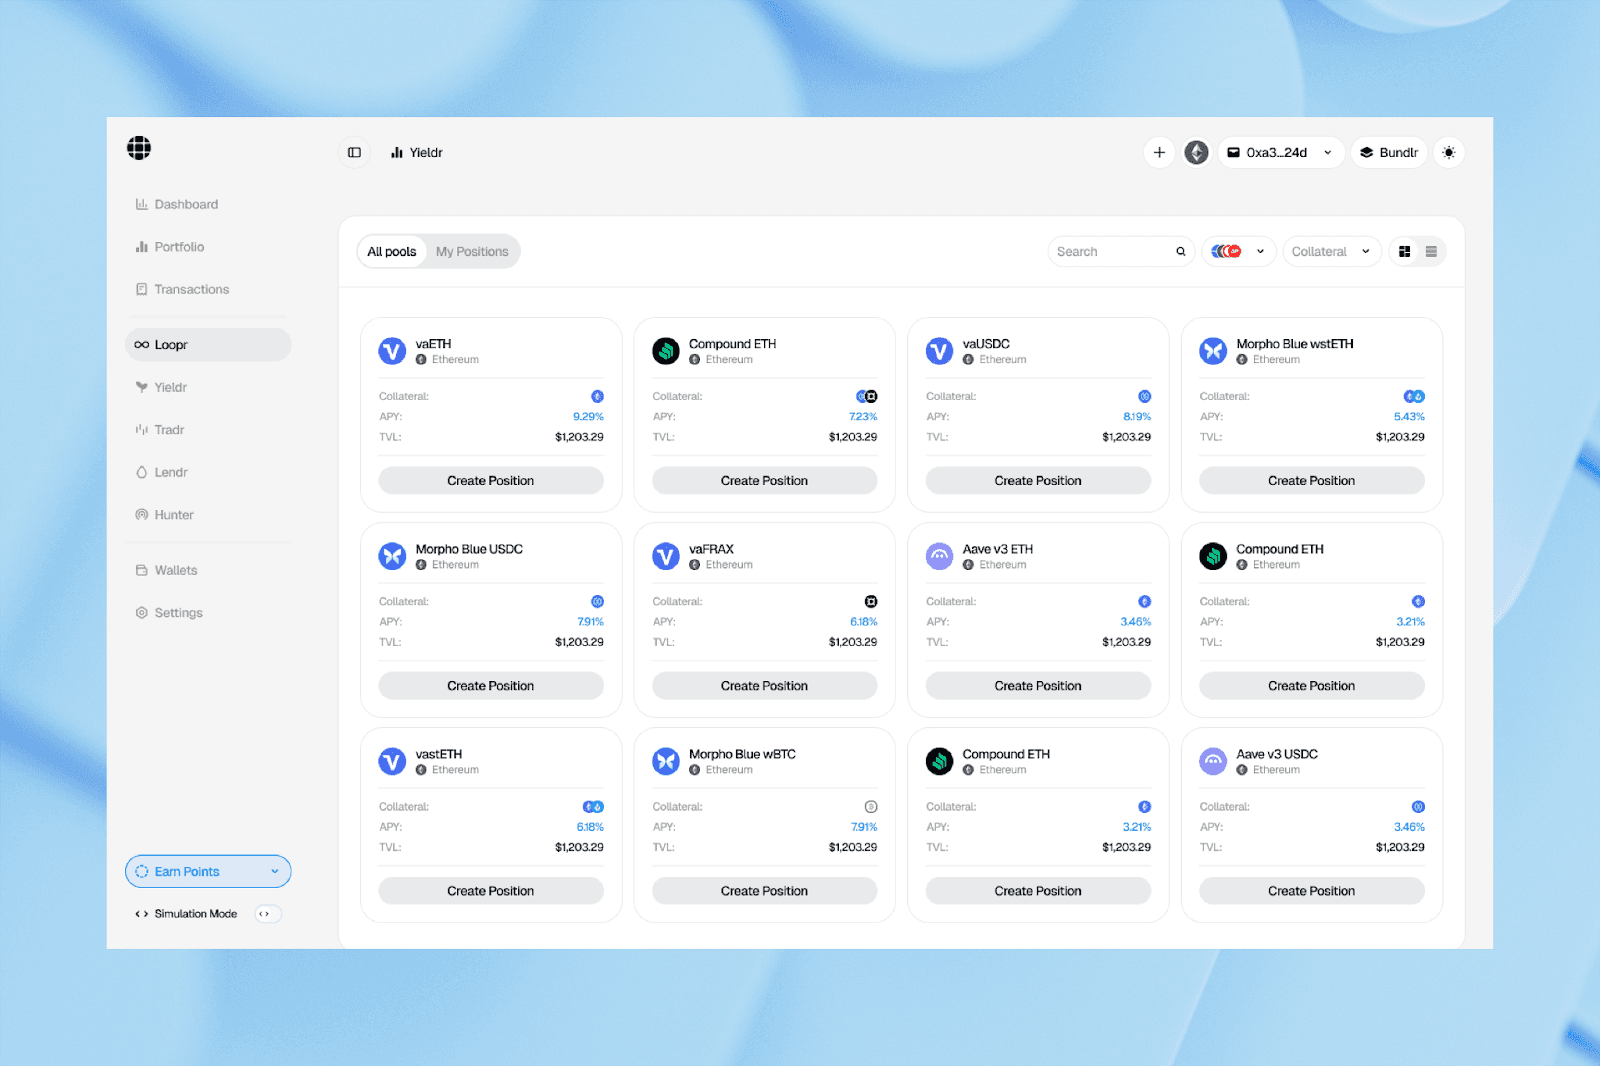Toggle the light/dark theme sun button
This screenshot has width=1600, height=1066.
click(x=1449, y=153)
